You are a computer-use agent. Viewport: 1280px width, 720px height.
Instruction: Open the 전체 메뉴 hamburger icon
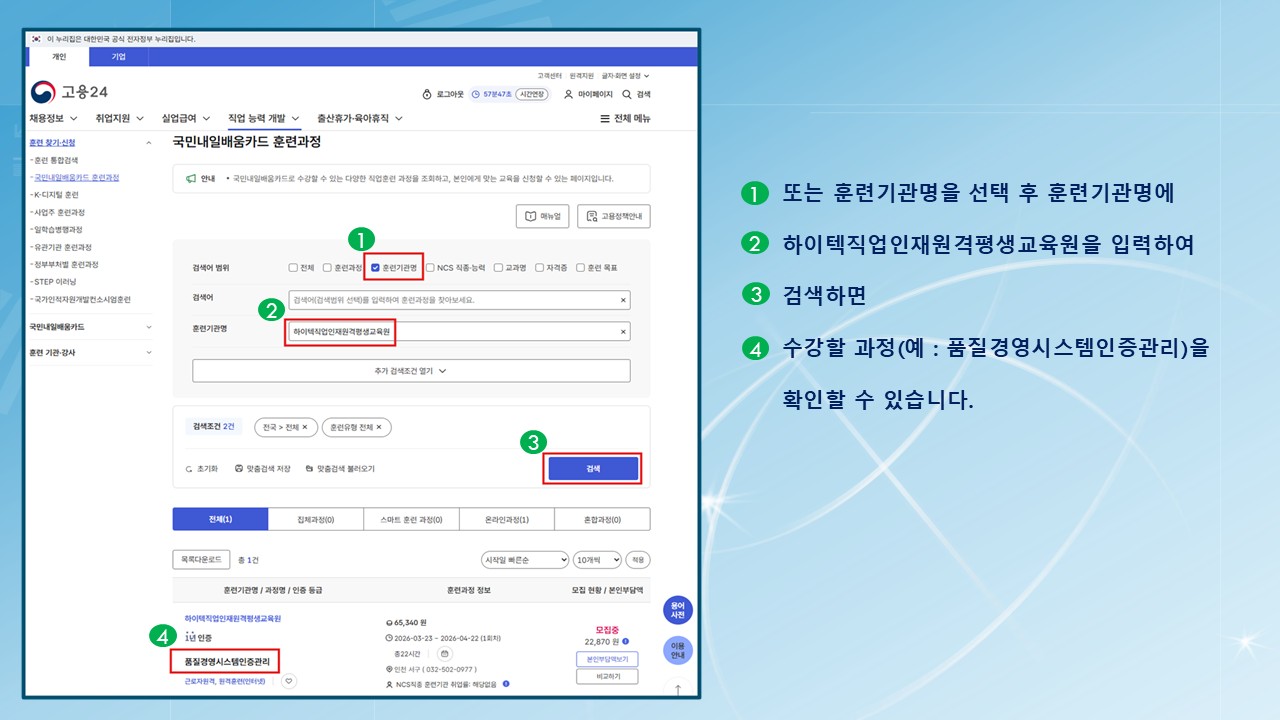pos(604,119)
